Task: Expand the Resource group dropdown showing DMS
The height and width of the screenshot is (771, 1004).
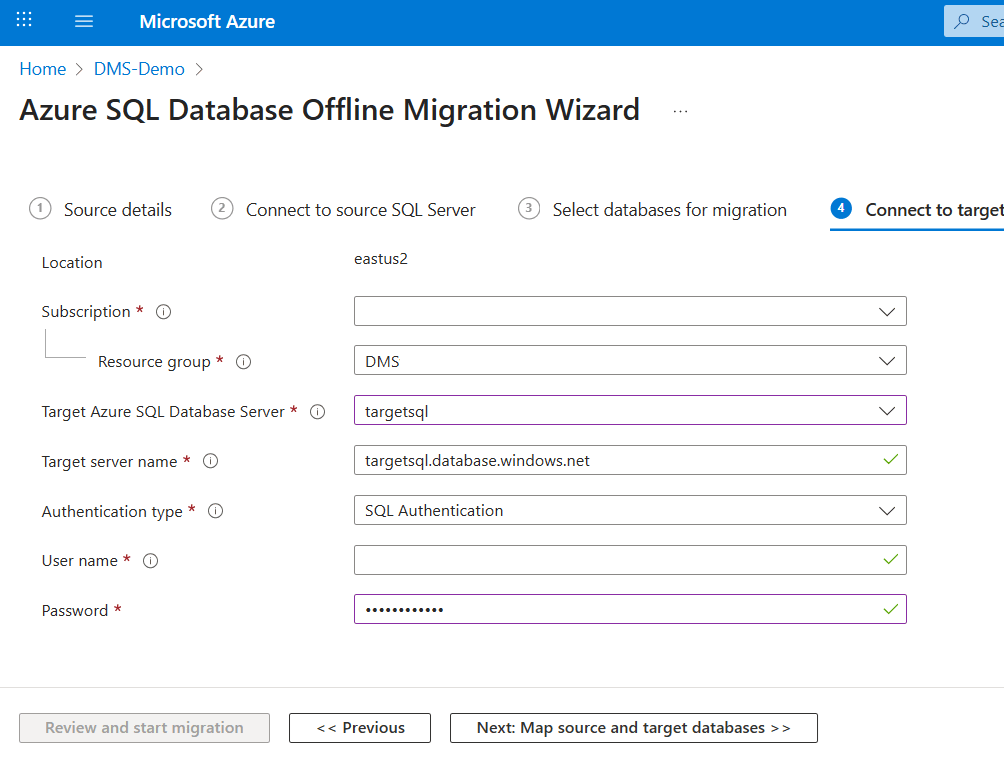Action: pyautogui.click(x=630, y=361)
